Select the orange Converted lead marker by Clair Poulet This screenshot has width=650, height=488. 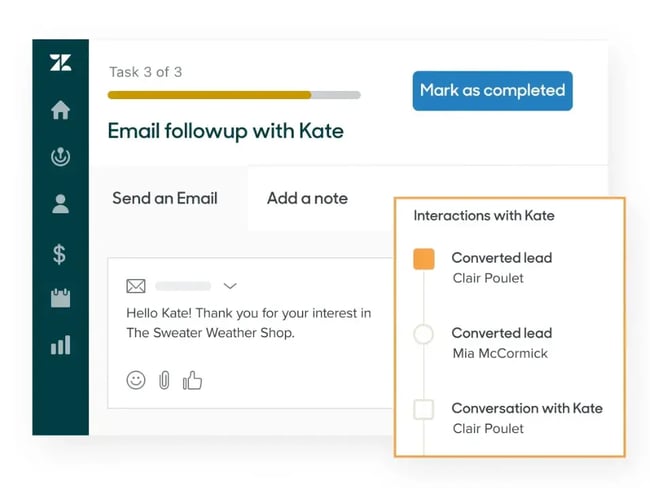424,259
